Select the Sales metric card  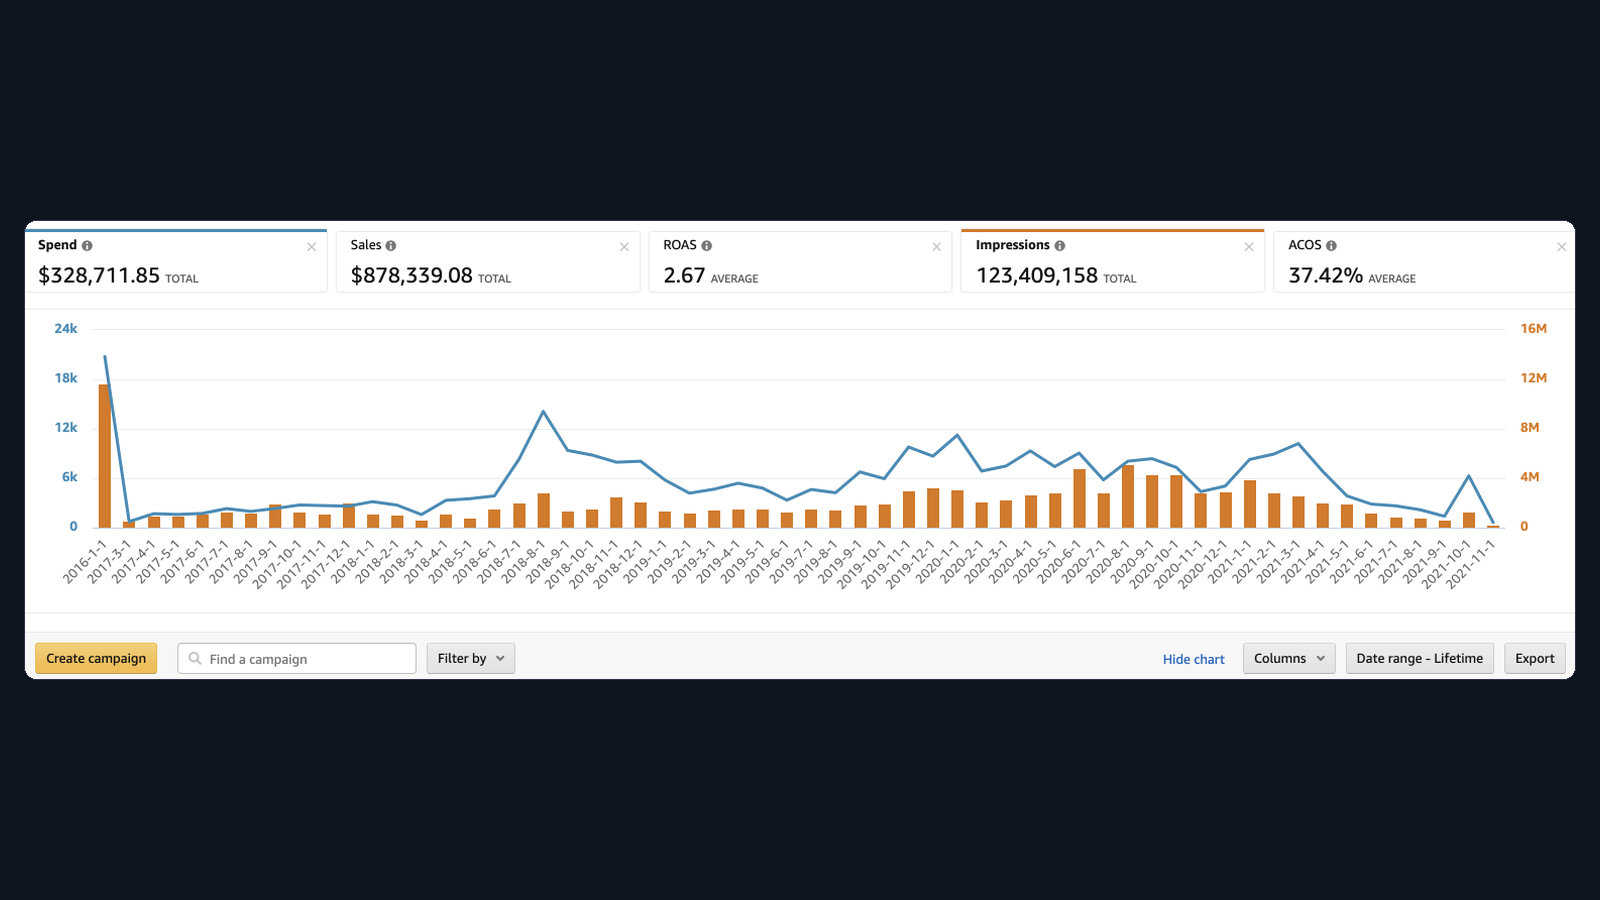click(x=488, y=261)
